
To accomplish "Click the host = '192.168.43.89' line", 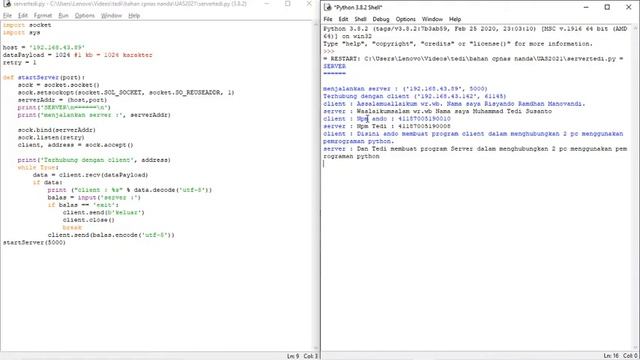I will coord(44,47).
